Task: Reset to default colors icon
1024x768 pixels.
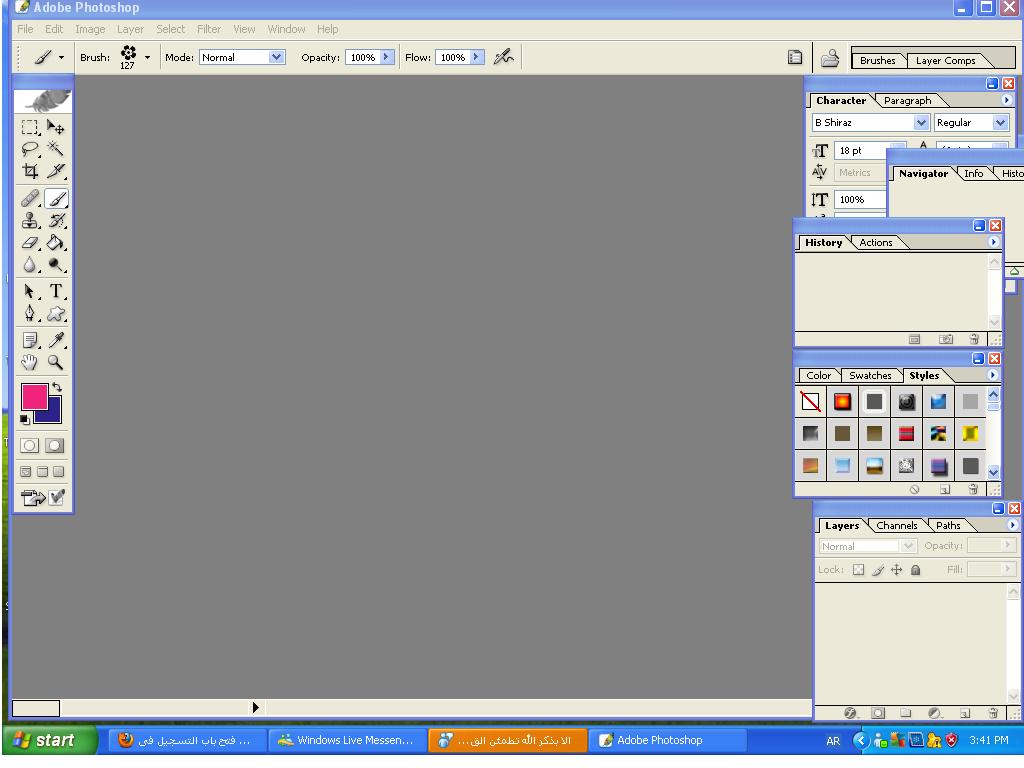Action: 24,420
